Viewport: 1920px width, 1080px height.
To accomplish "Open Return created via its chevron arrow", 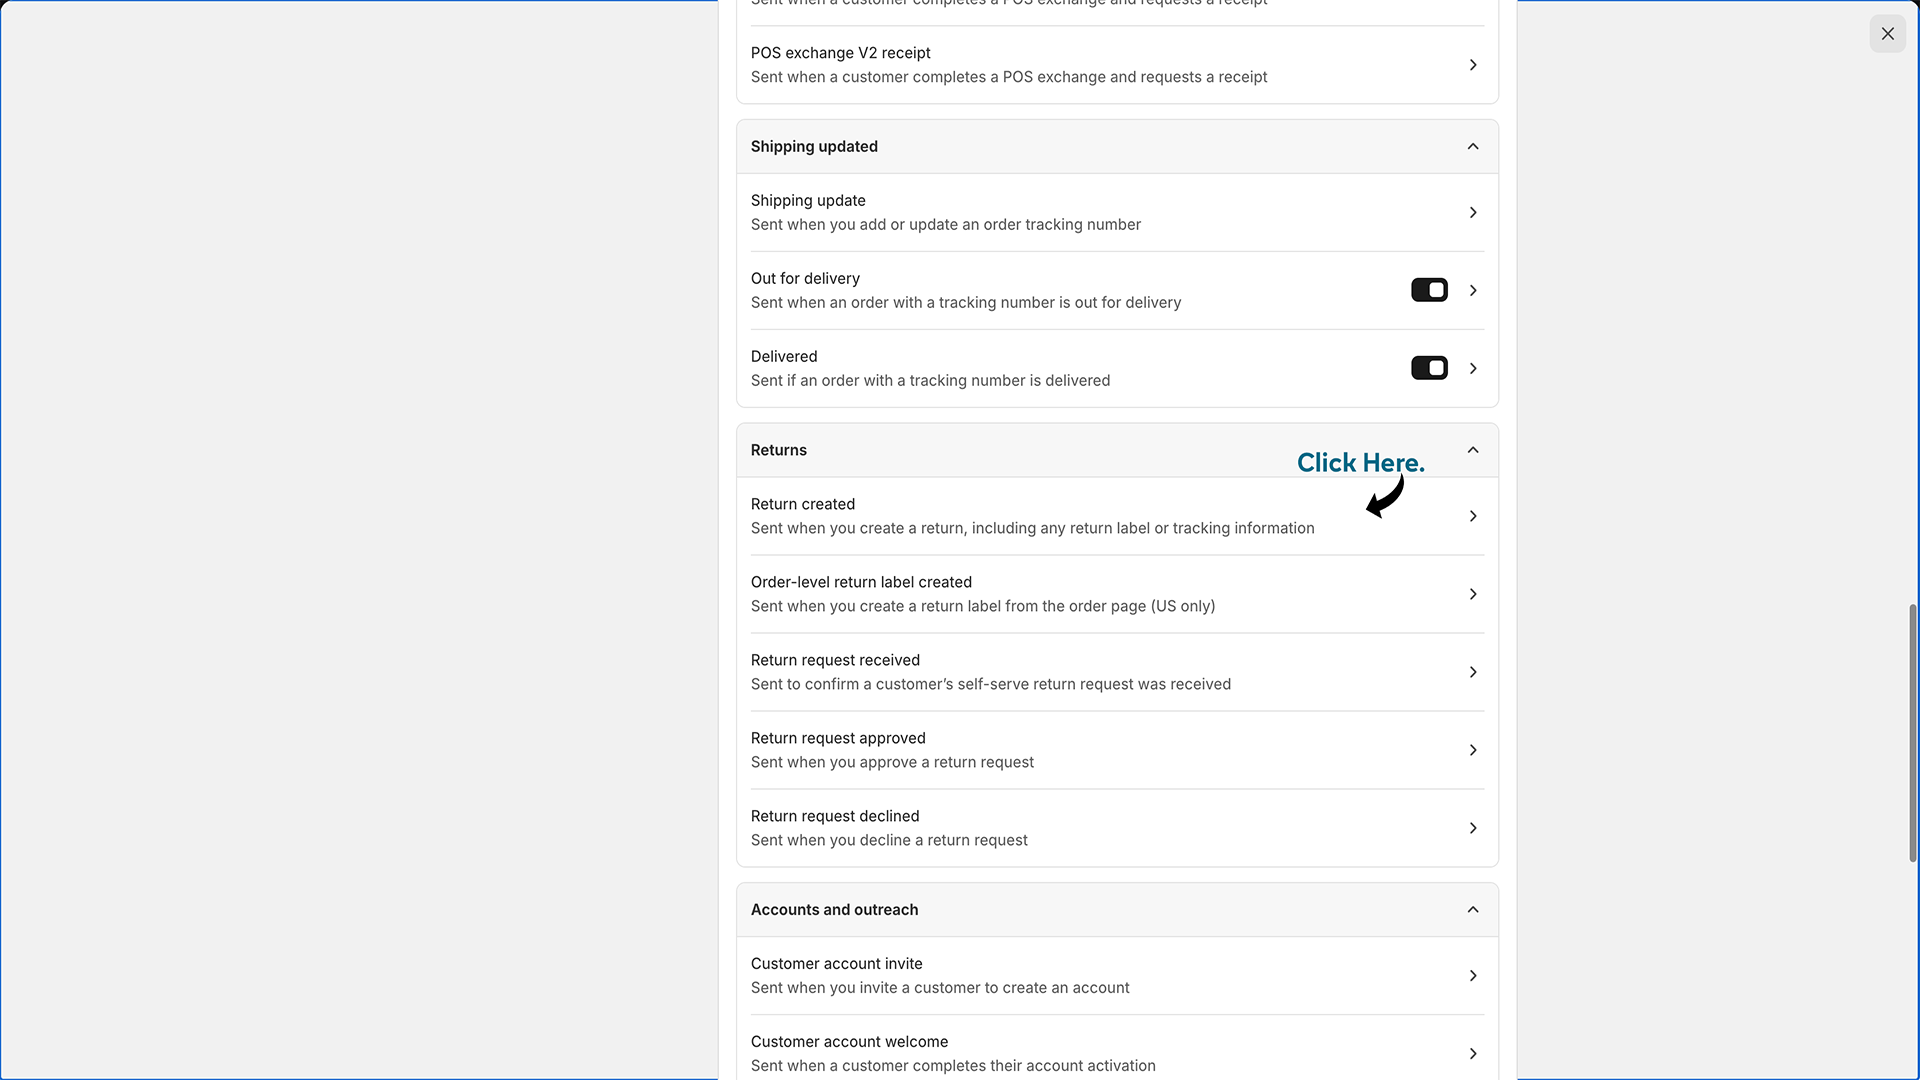I will pyautogui.click(x=1473, y=517).
